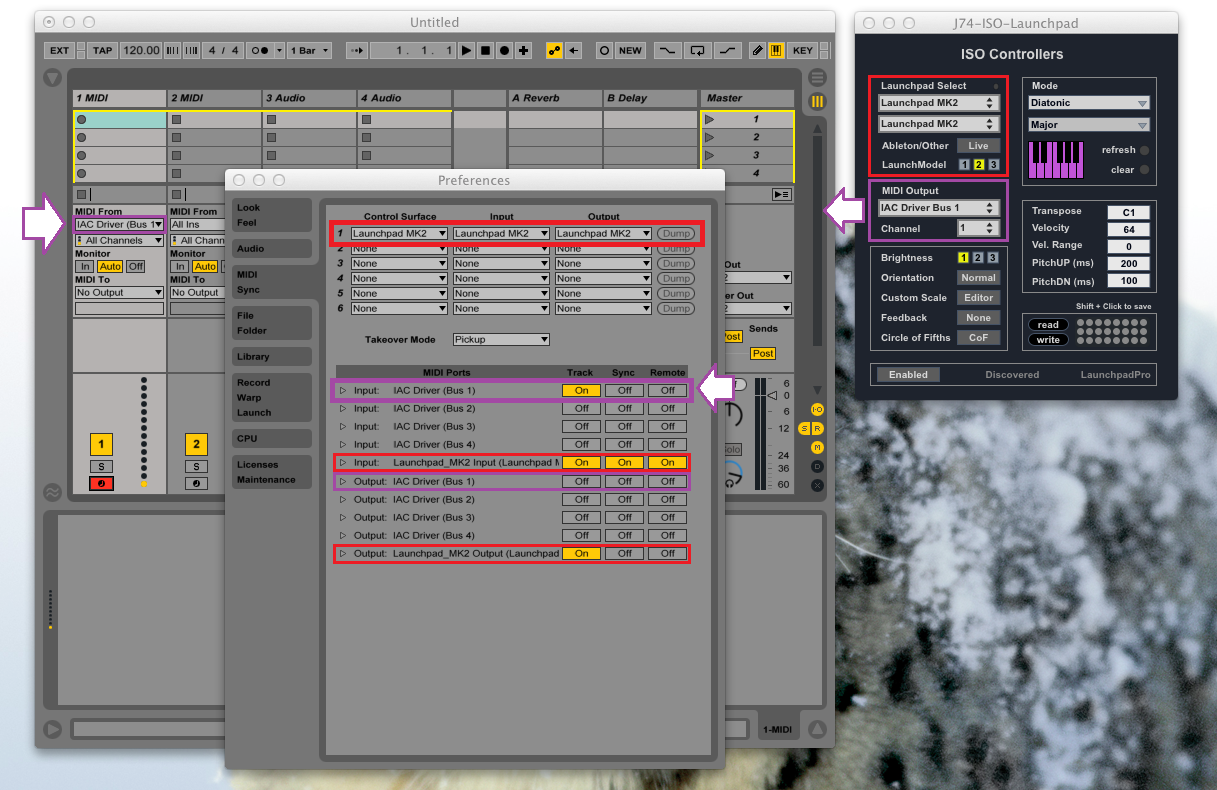Toggle the Sends section show/hide S button

coord(803,429)
